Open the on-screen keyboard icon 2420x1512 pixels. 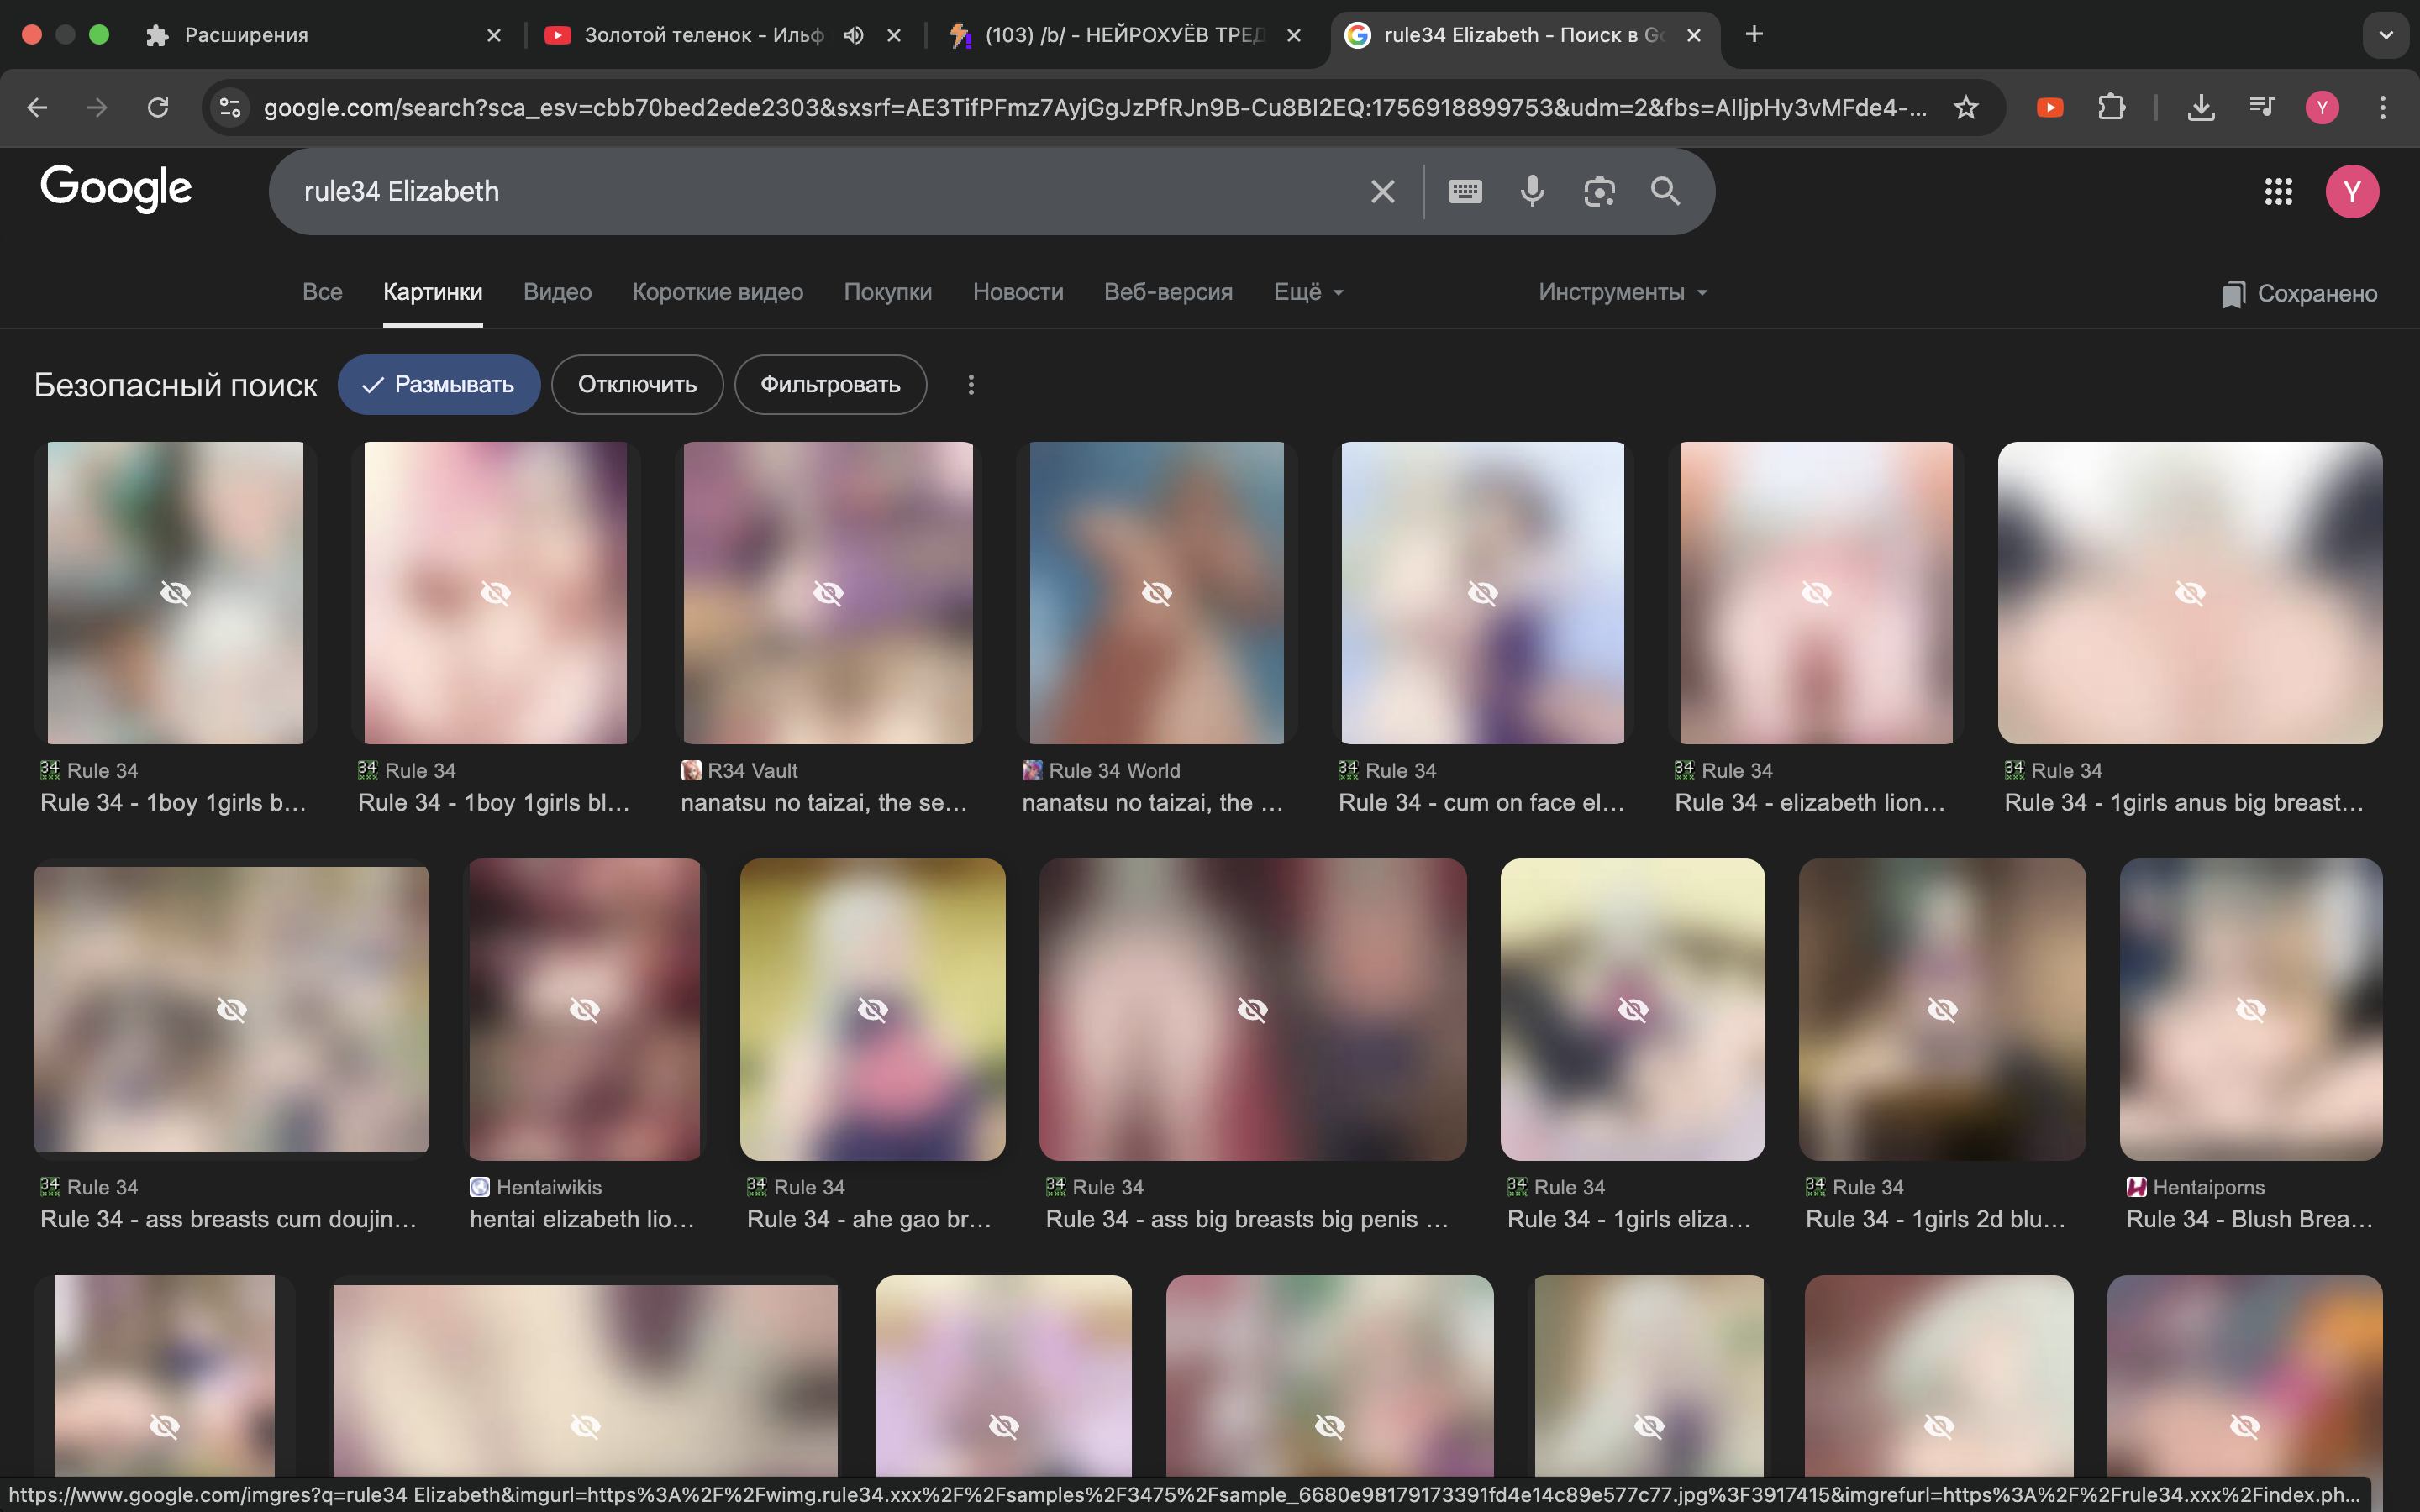1465,191
